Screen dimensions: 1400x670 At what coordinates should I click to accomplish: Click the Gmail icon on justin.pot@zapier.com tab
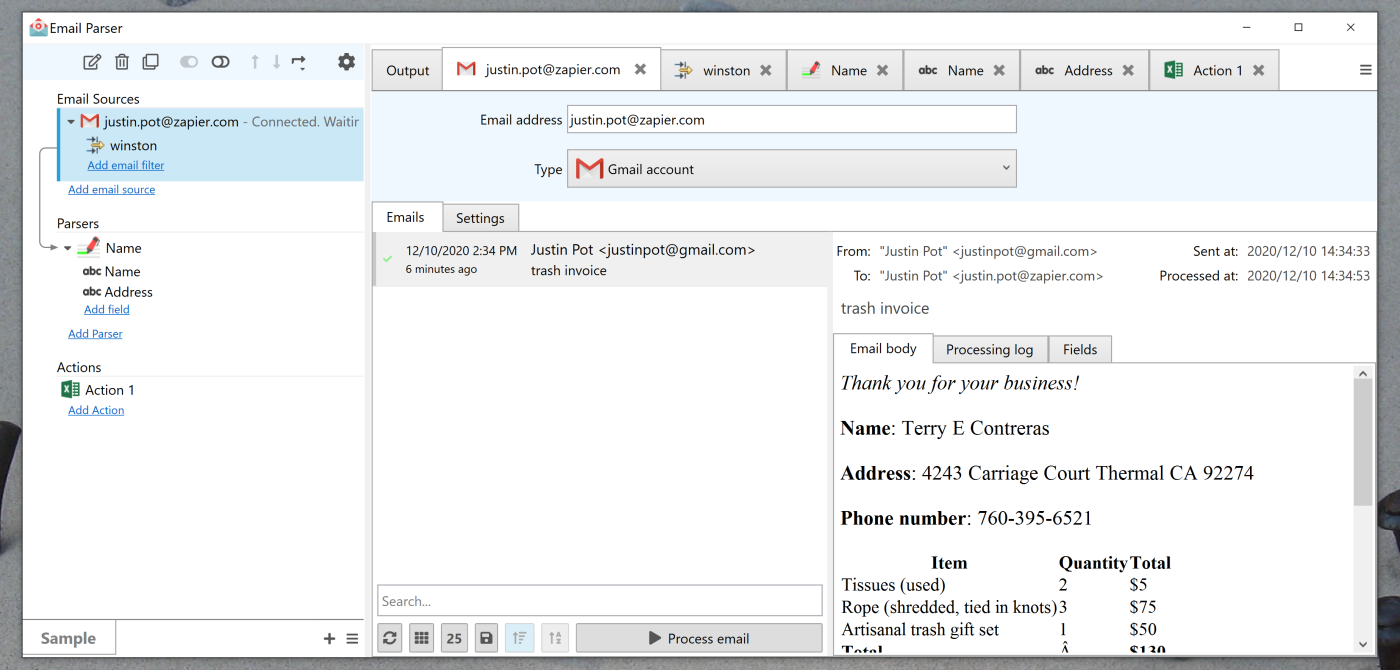pos(466,70)
